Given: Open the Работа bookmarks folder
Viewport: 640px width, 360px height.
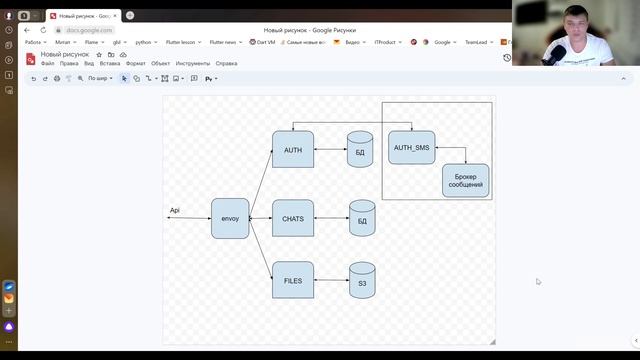Looking at the screenshot, I should tap(36, 42).
